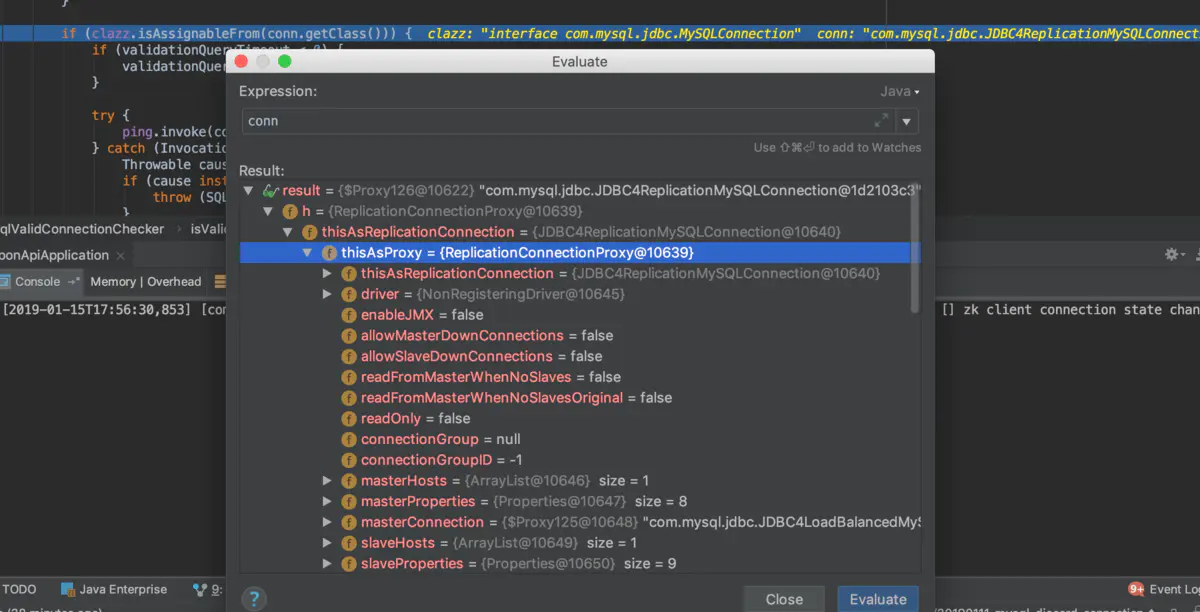Expand the slaveHosts node

point(327,543)
